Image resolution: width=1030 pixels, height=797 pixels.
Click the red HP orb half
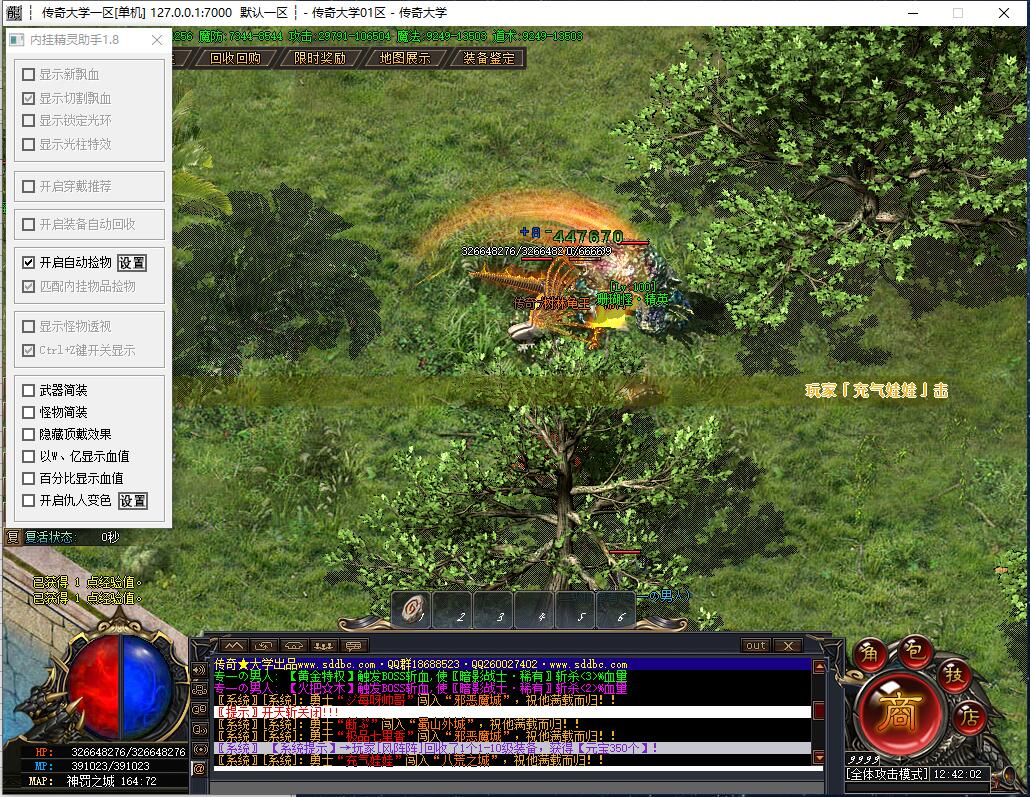pyautogui.click(x=94, y=687)
